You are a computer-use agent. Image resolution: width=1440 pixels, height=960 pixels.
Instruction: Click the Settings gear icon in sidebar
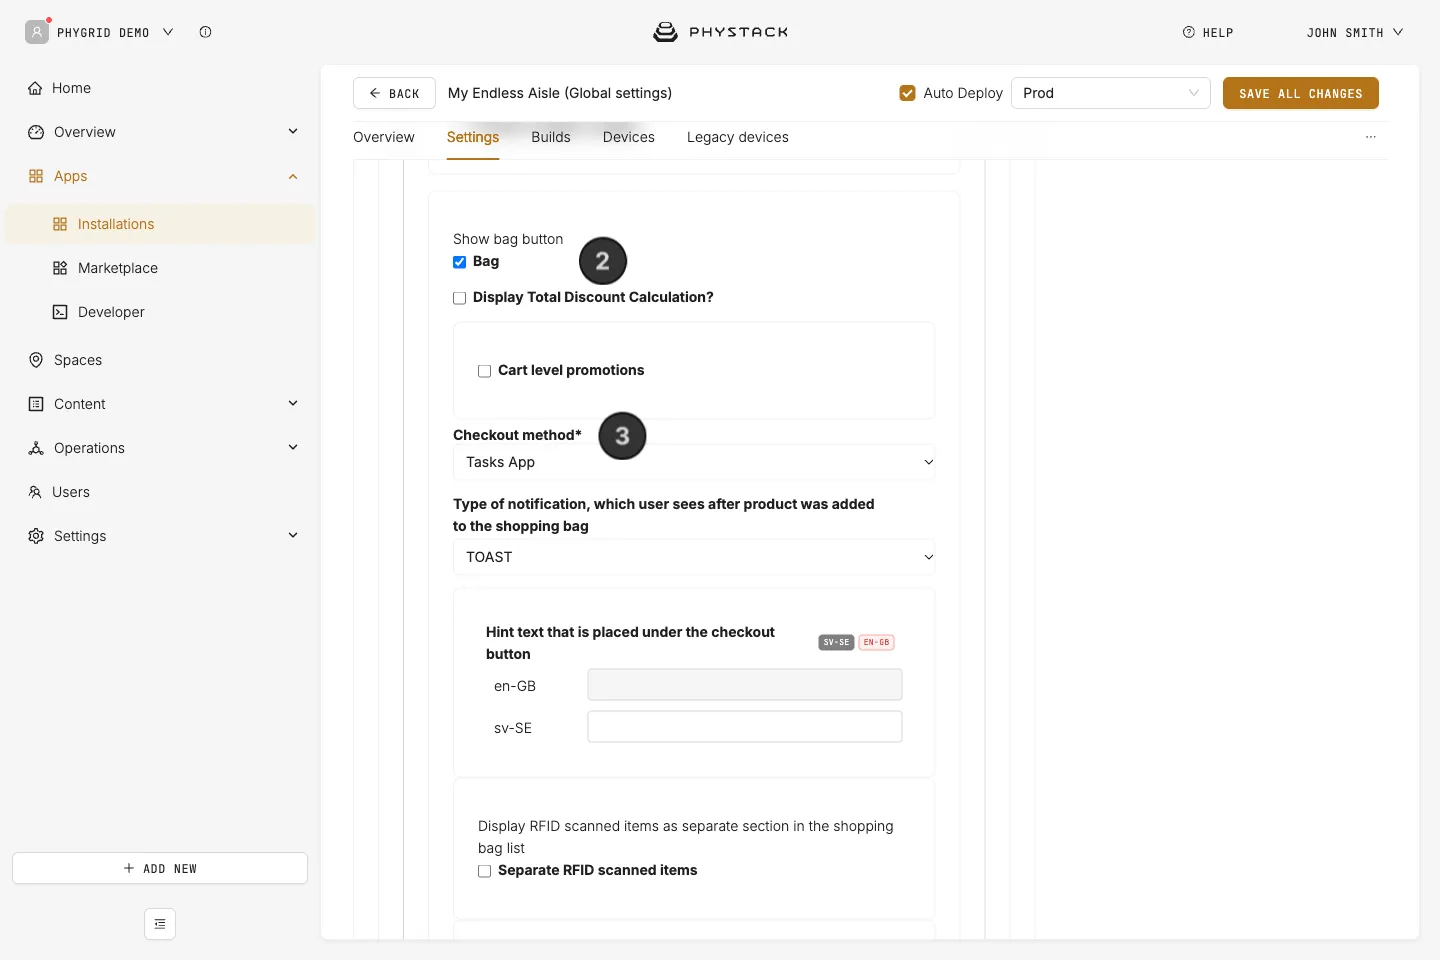(x=36, y=536)
